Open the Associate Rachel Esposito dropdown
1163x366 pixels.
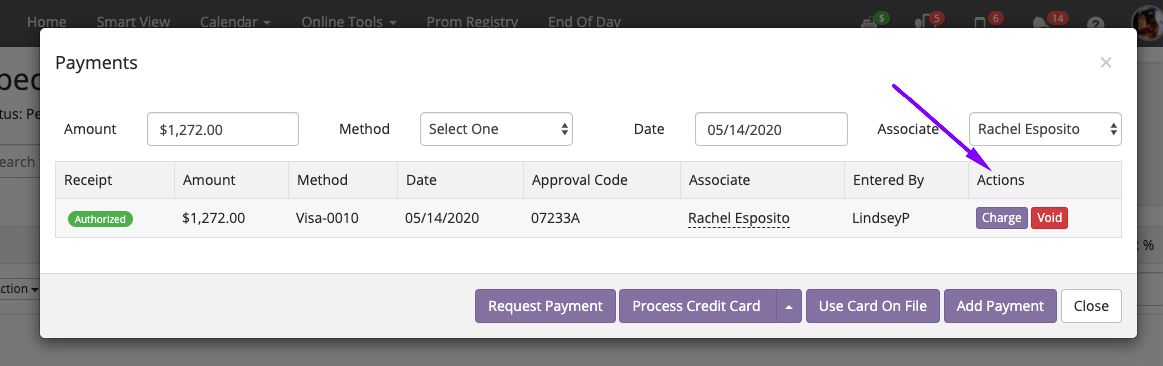click(1045, 129)
